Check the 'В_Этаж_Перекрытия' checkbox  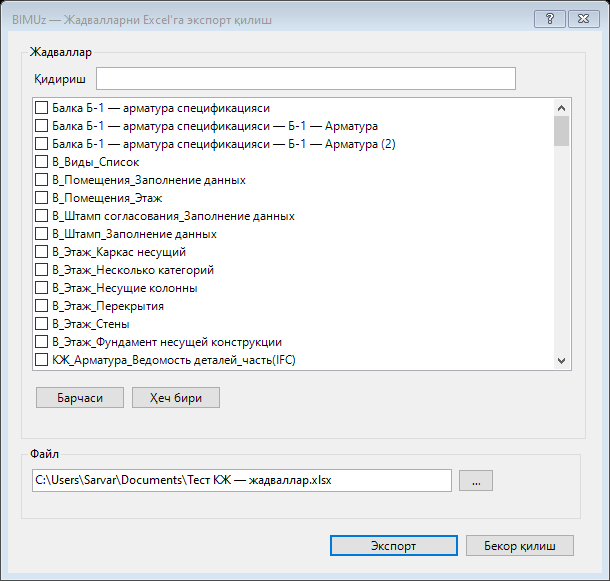41,306
